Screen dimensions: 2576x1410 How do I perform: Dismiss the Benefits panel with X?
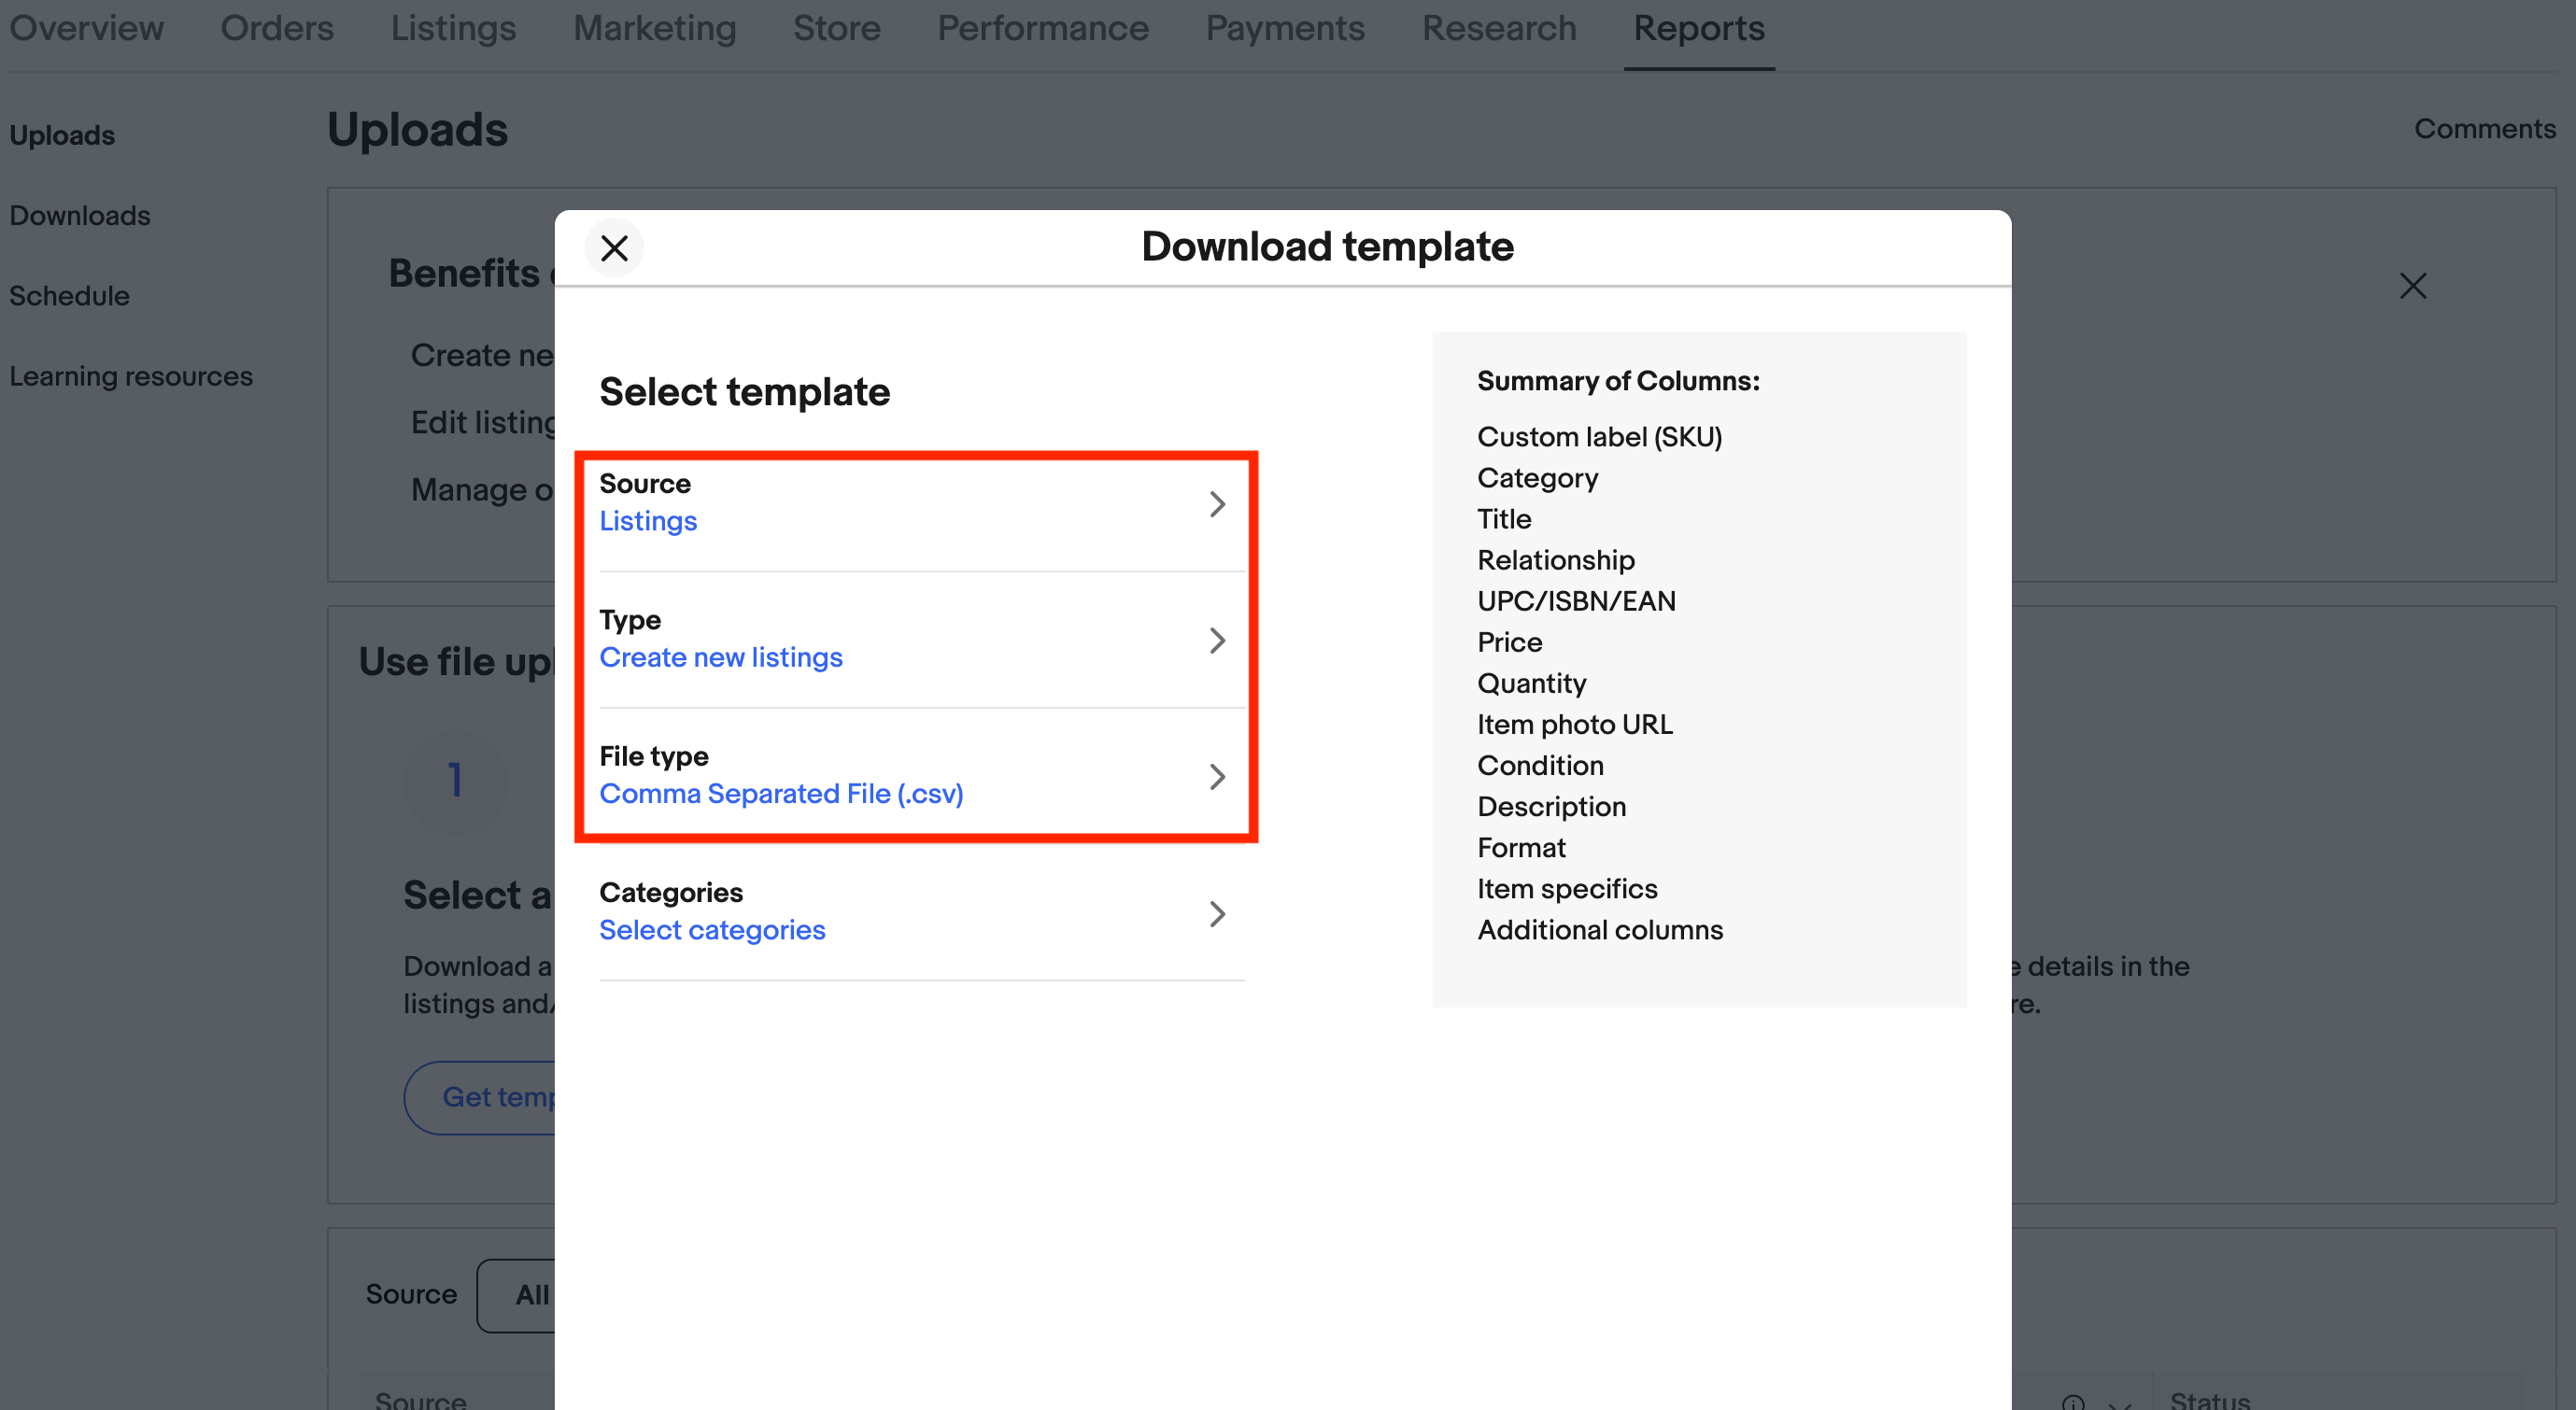click(2413, 286)
